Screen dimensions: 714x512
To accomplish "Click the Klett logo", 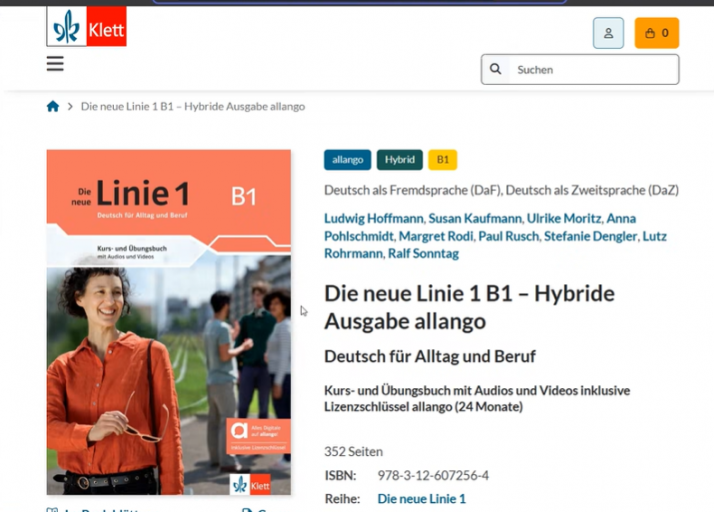I will (87, 26).
